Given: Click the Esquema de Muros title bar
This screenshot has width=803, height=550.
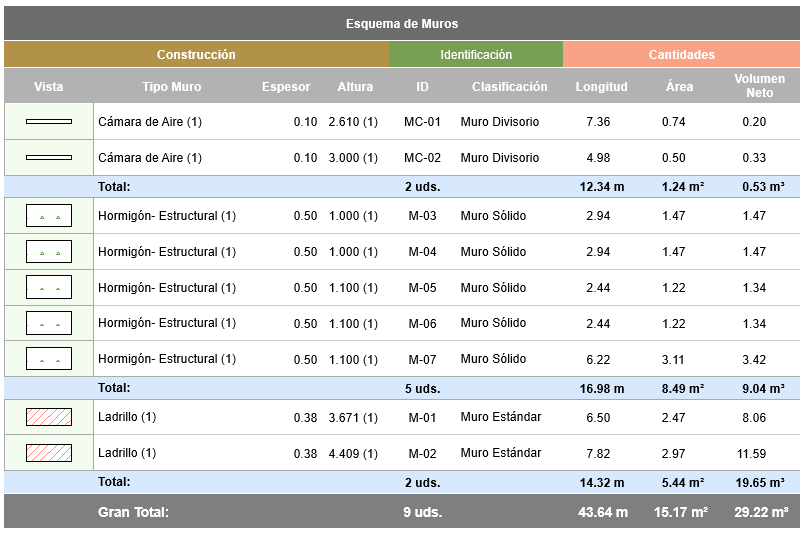Looking at the screenshot, I should tap(402, 24).
